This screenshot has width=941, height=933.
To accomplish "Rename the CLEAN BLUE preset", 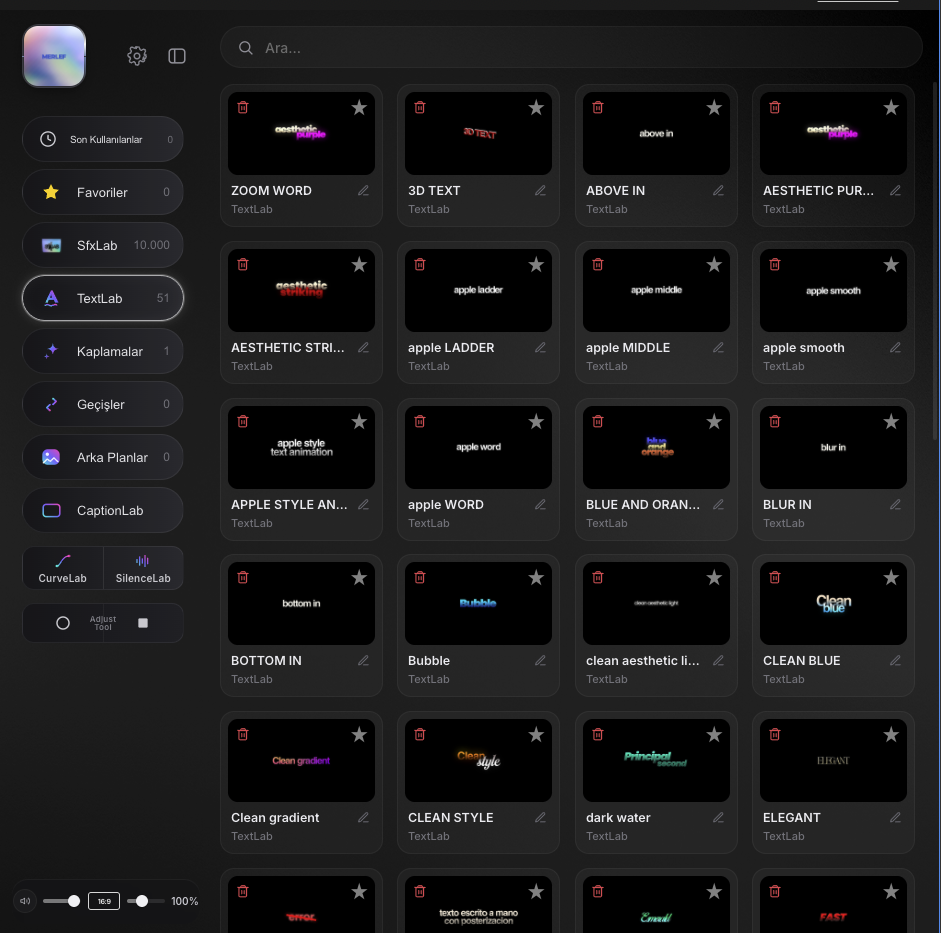I will (x=895, y=661).
